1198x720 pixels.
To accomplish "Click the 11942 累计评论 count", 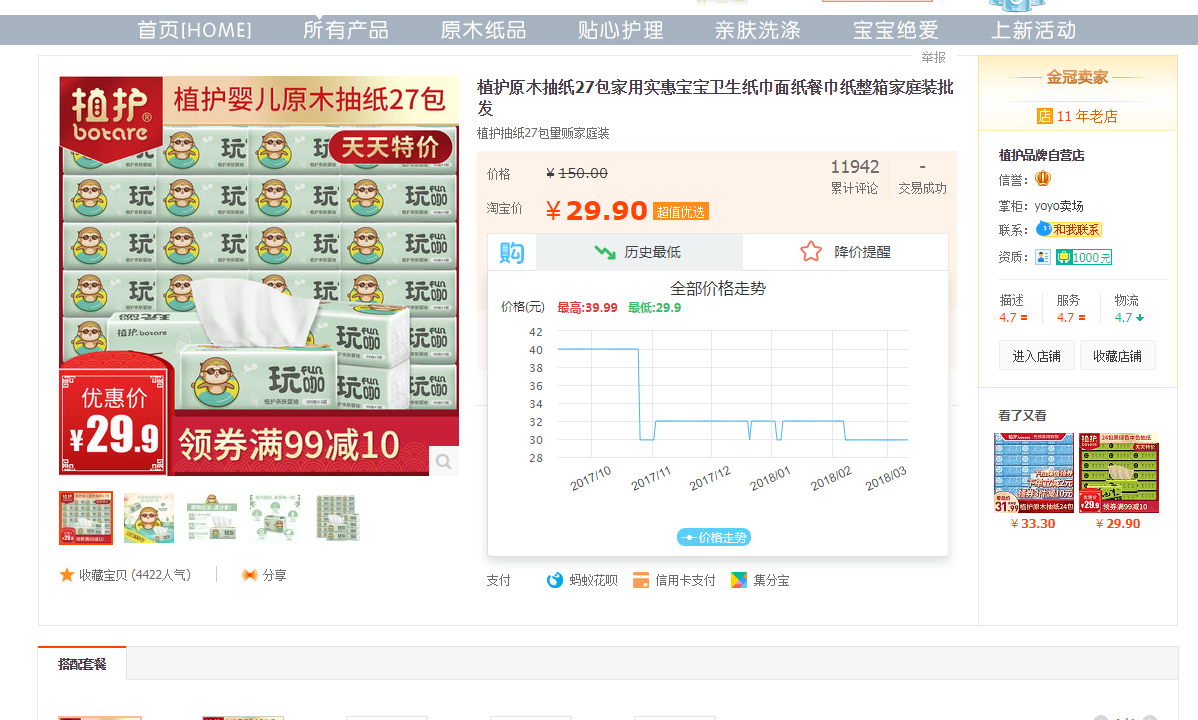I will pos(854,176).
